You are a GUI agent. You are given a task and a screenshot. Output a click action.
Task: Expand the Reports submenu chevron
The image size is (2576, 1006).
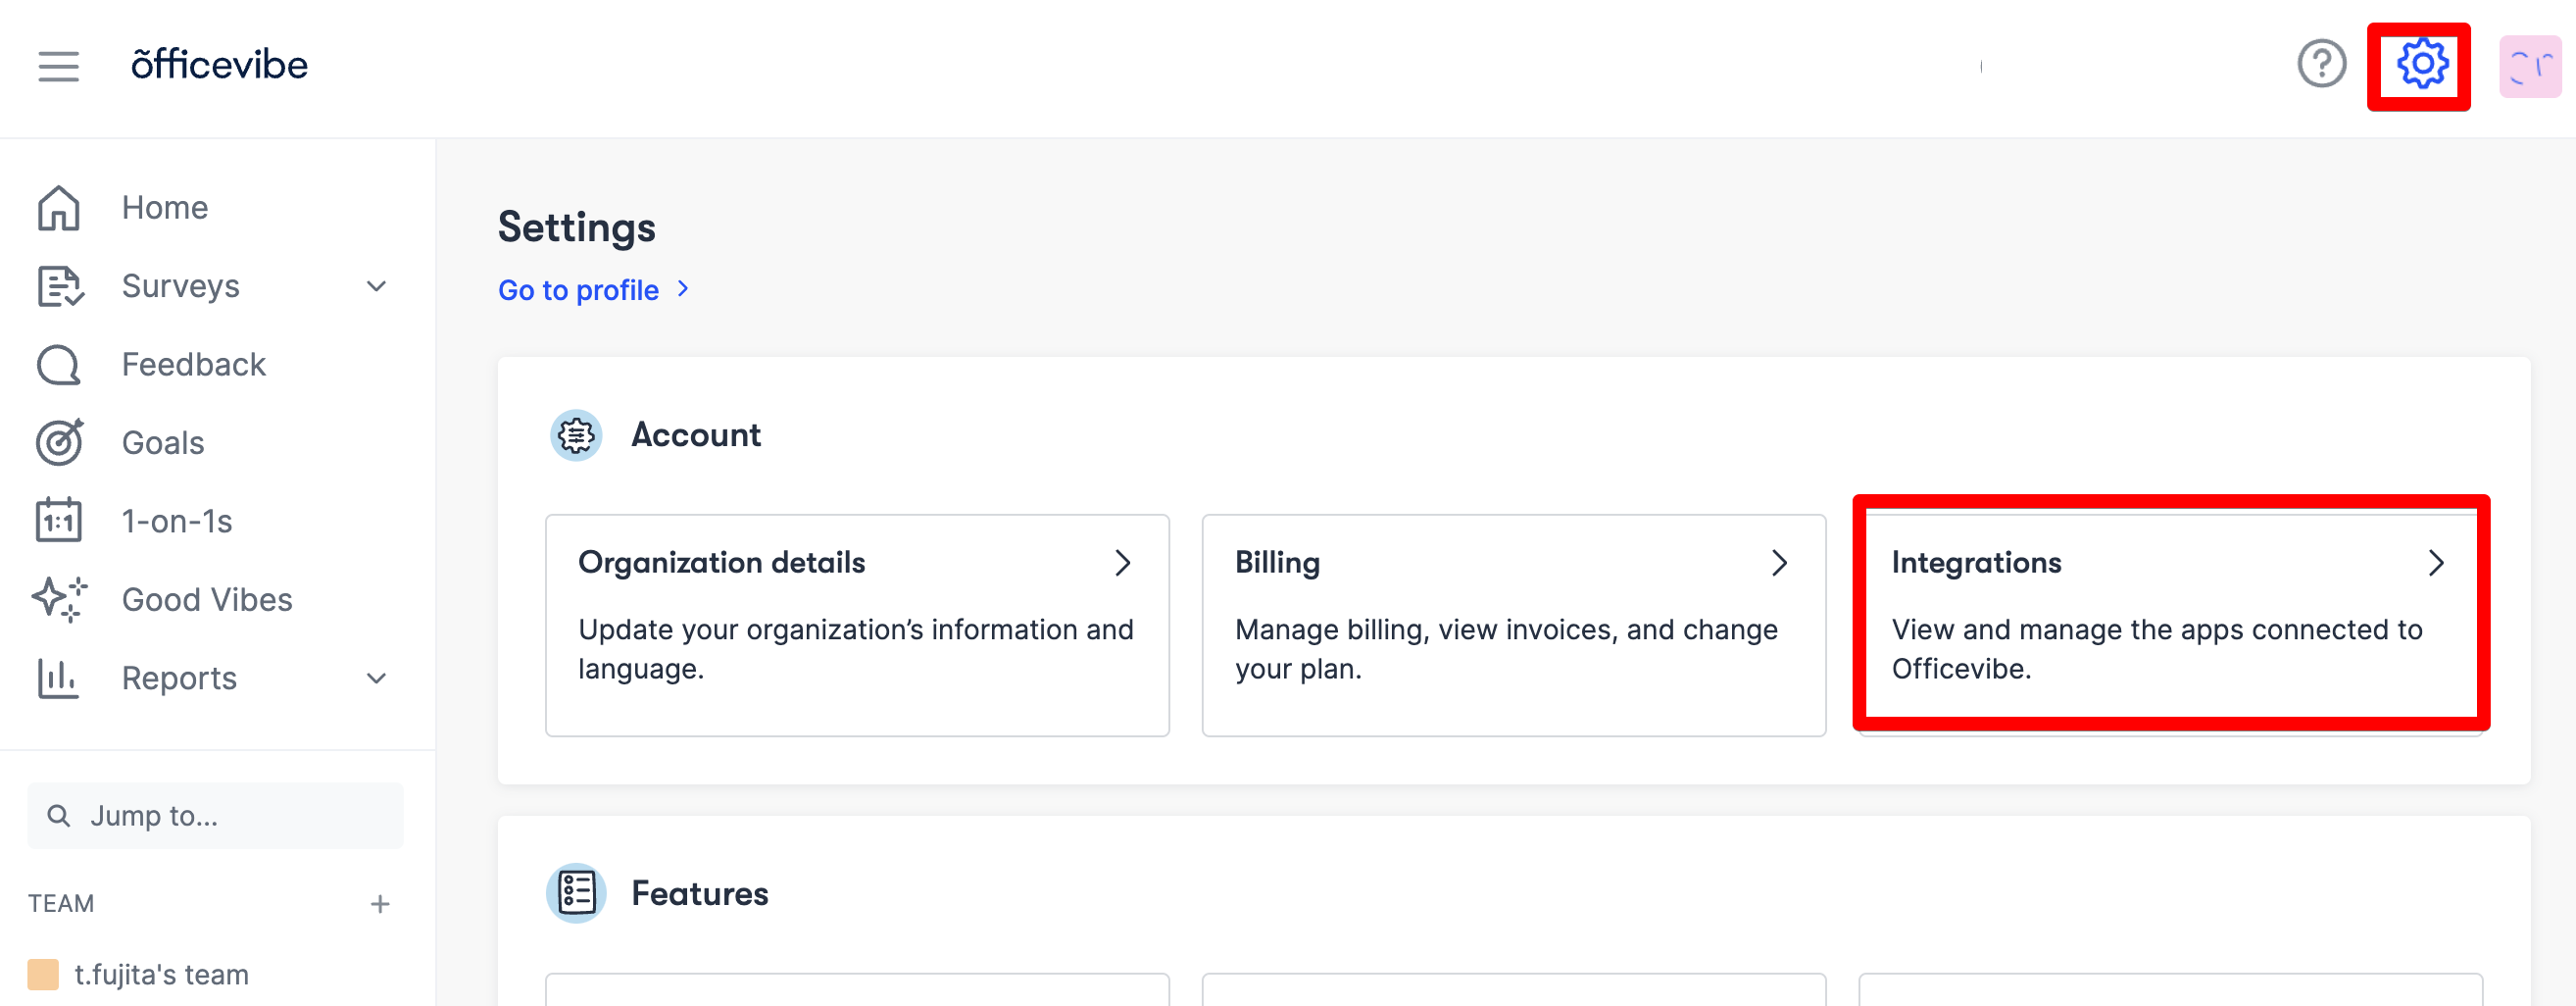click(376, 679)
